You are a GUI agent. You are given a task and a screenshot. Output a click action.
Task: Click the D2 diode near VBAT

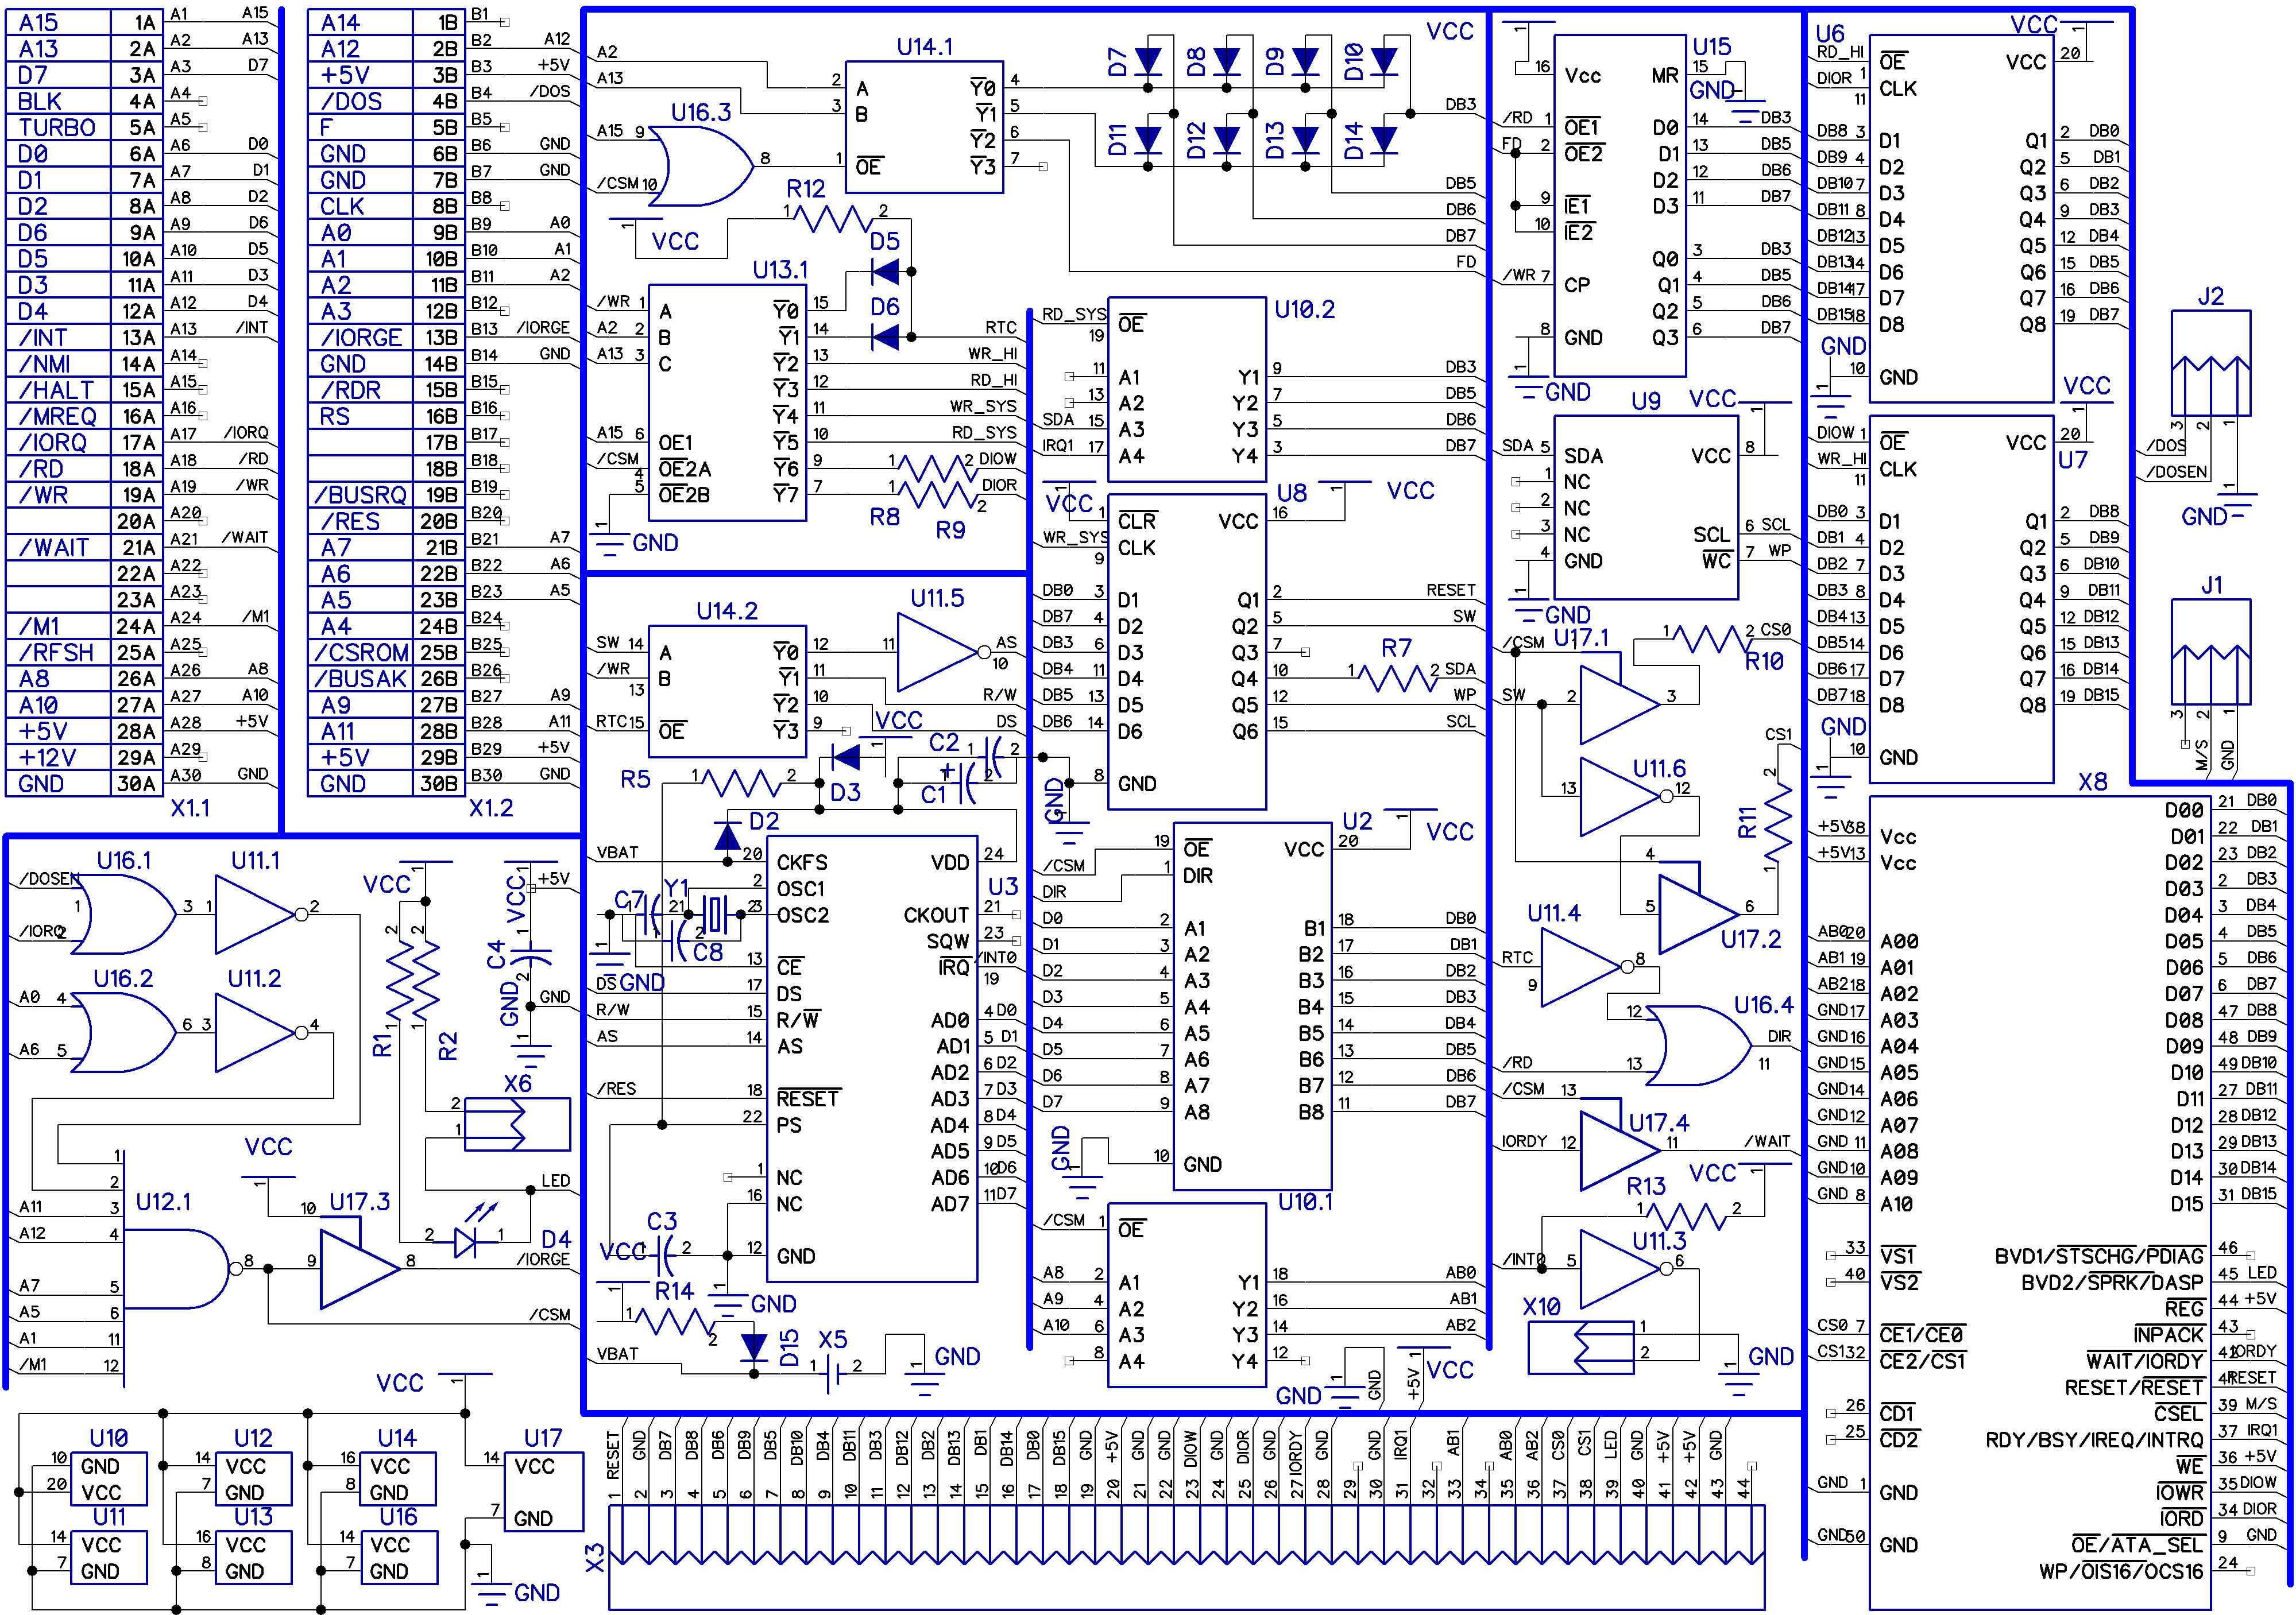729,836
